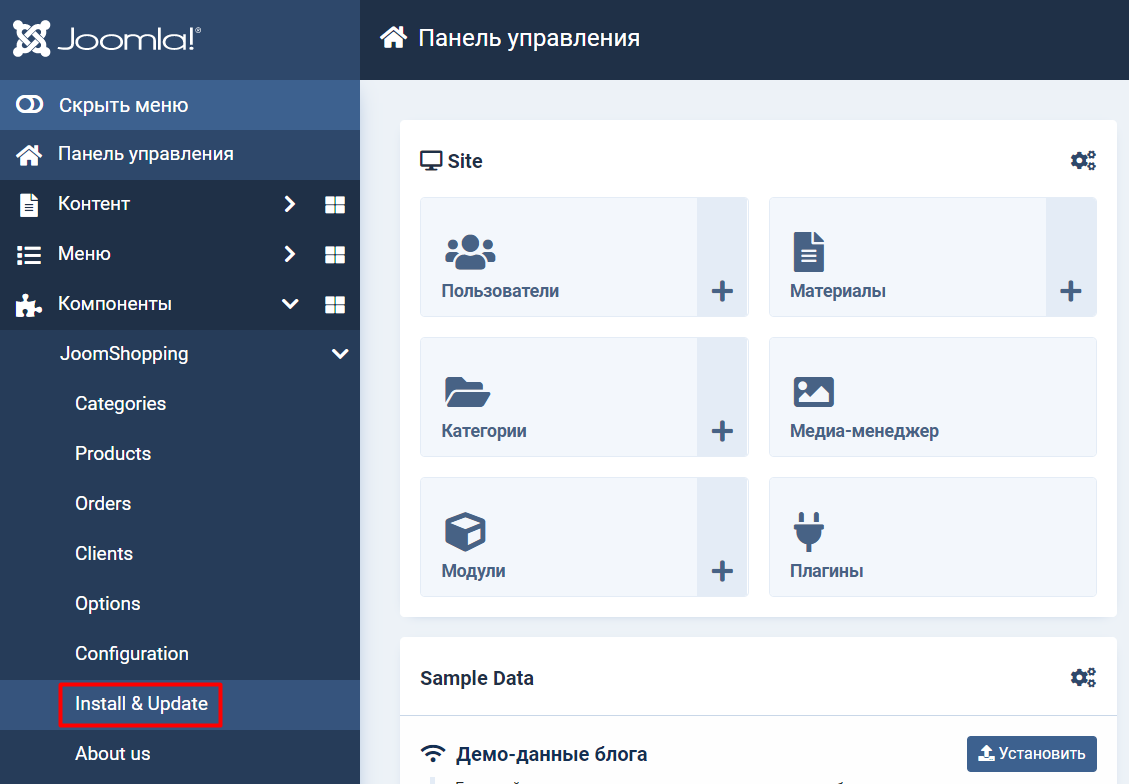This screenshot has width=1129, height=784.
Task: Click the Компоненты menu label
Action: (114, 304)
